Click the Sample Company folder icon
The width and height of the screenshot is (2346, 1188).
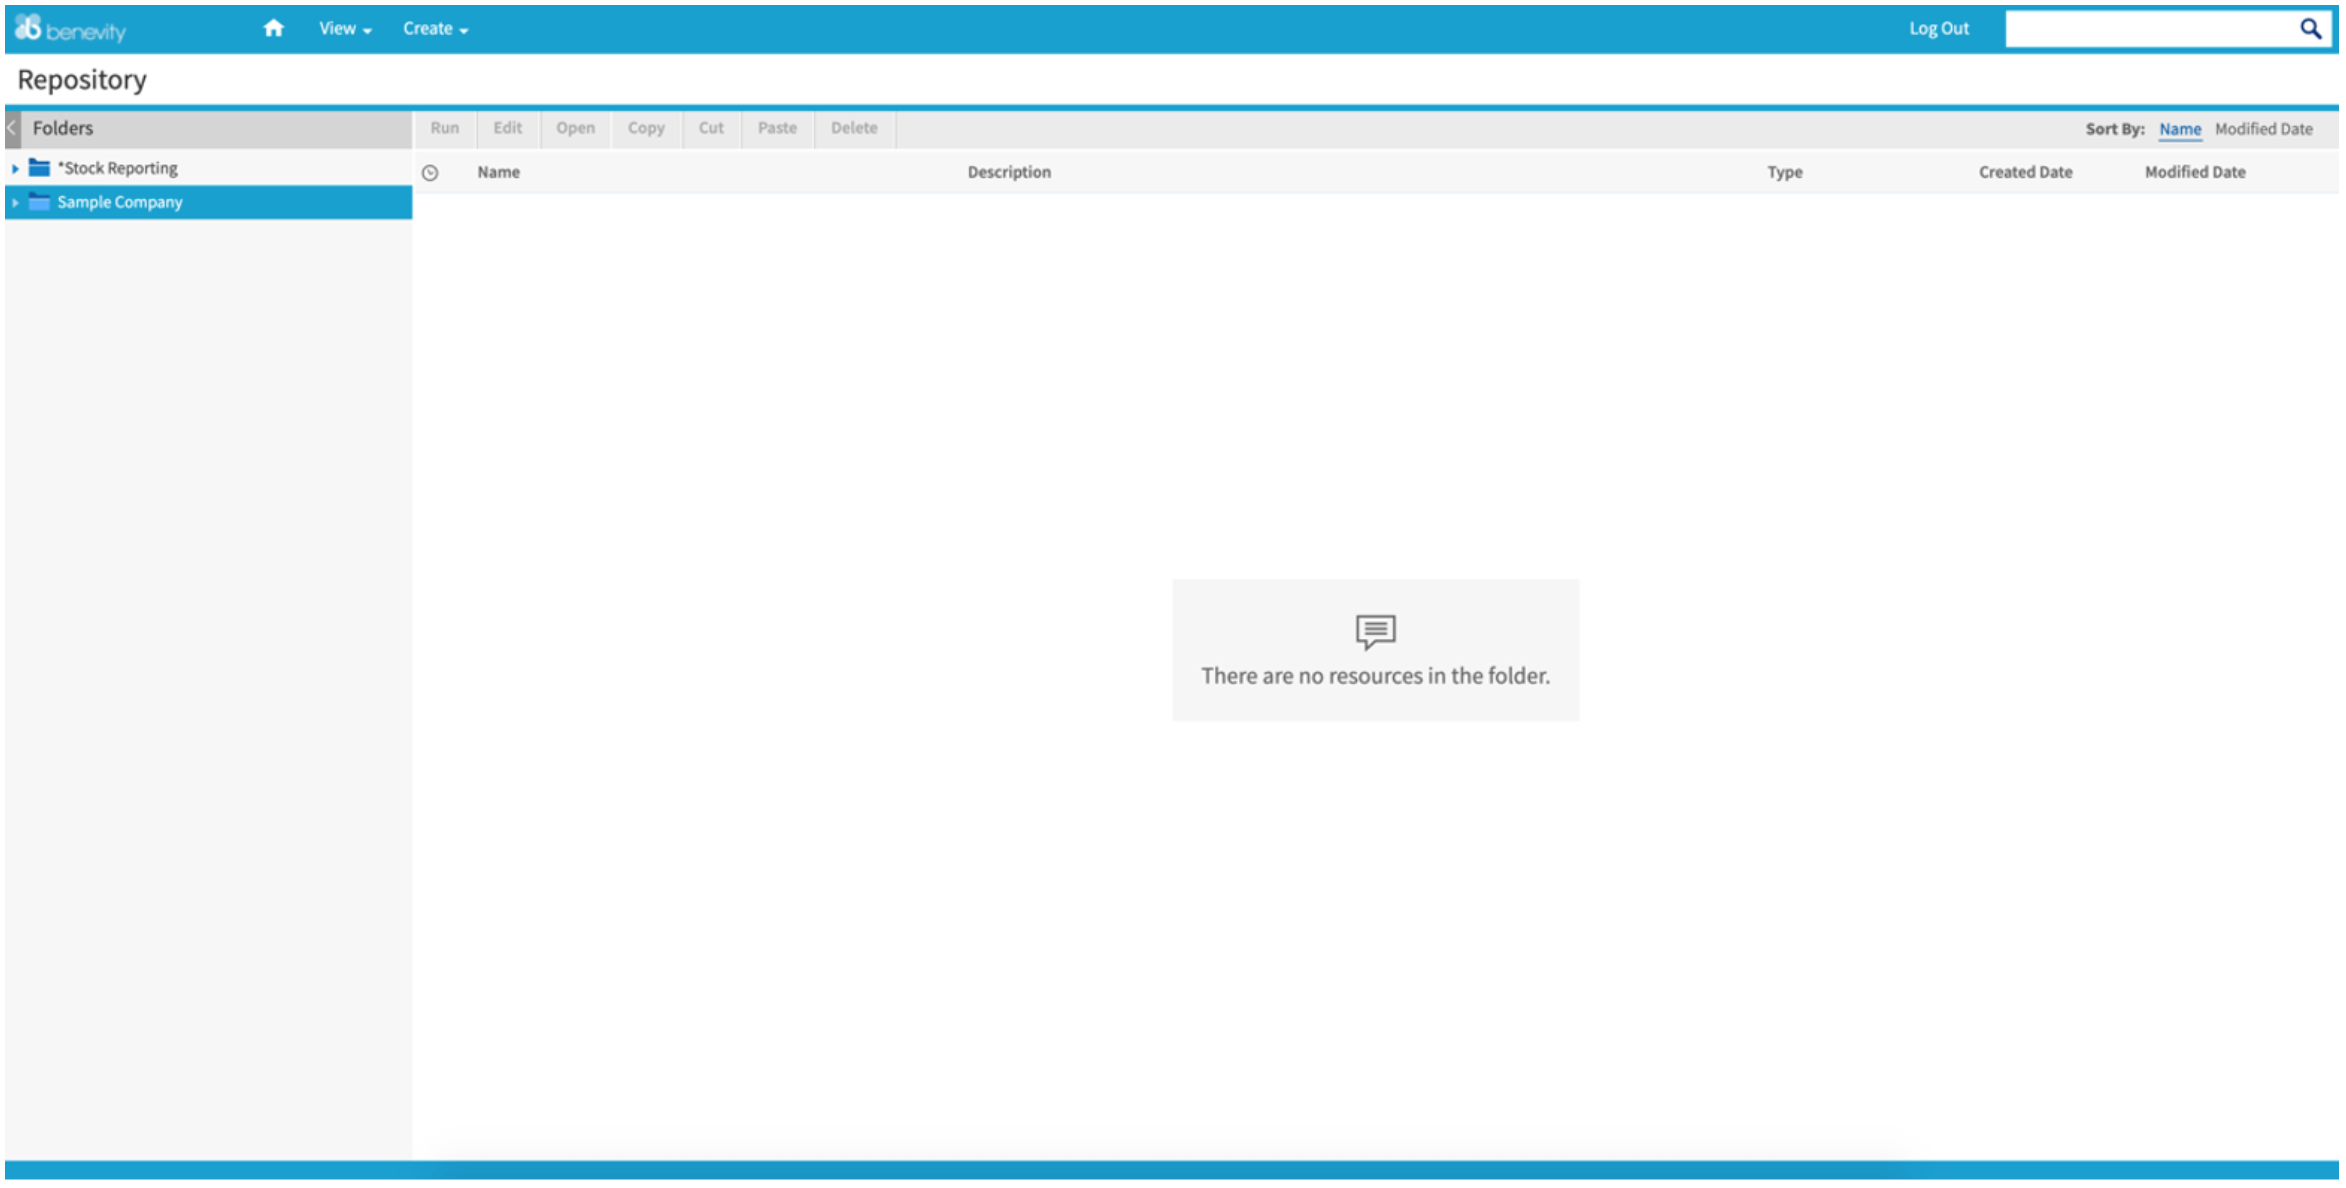click(x=38, y=202)
